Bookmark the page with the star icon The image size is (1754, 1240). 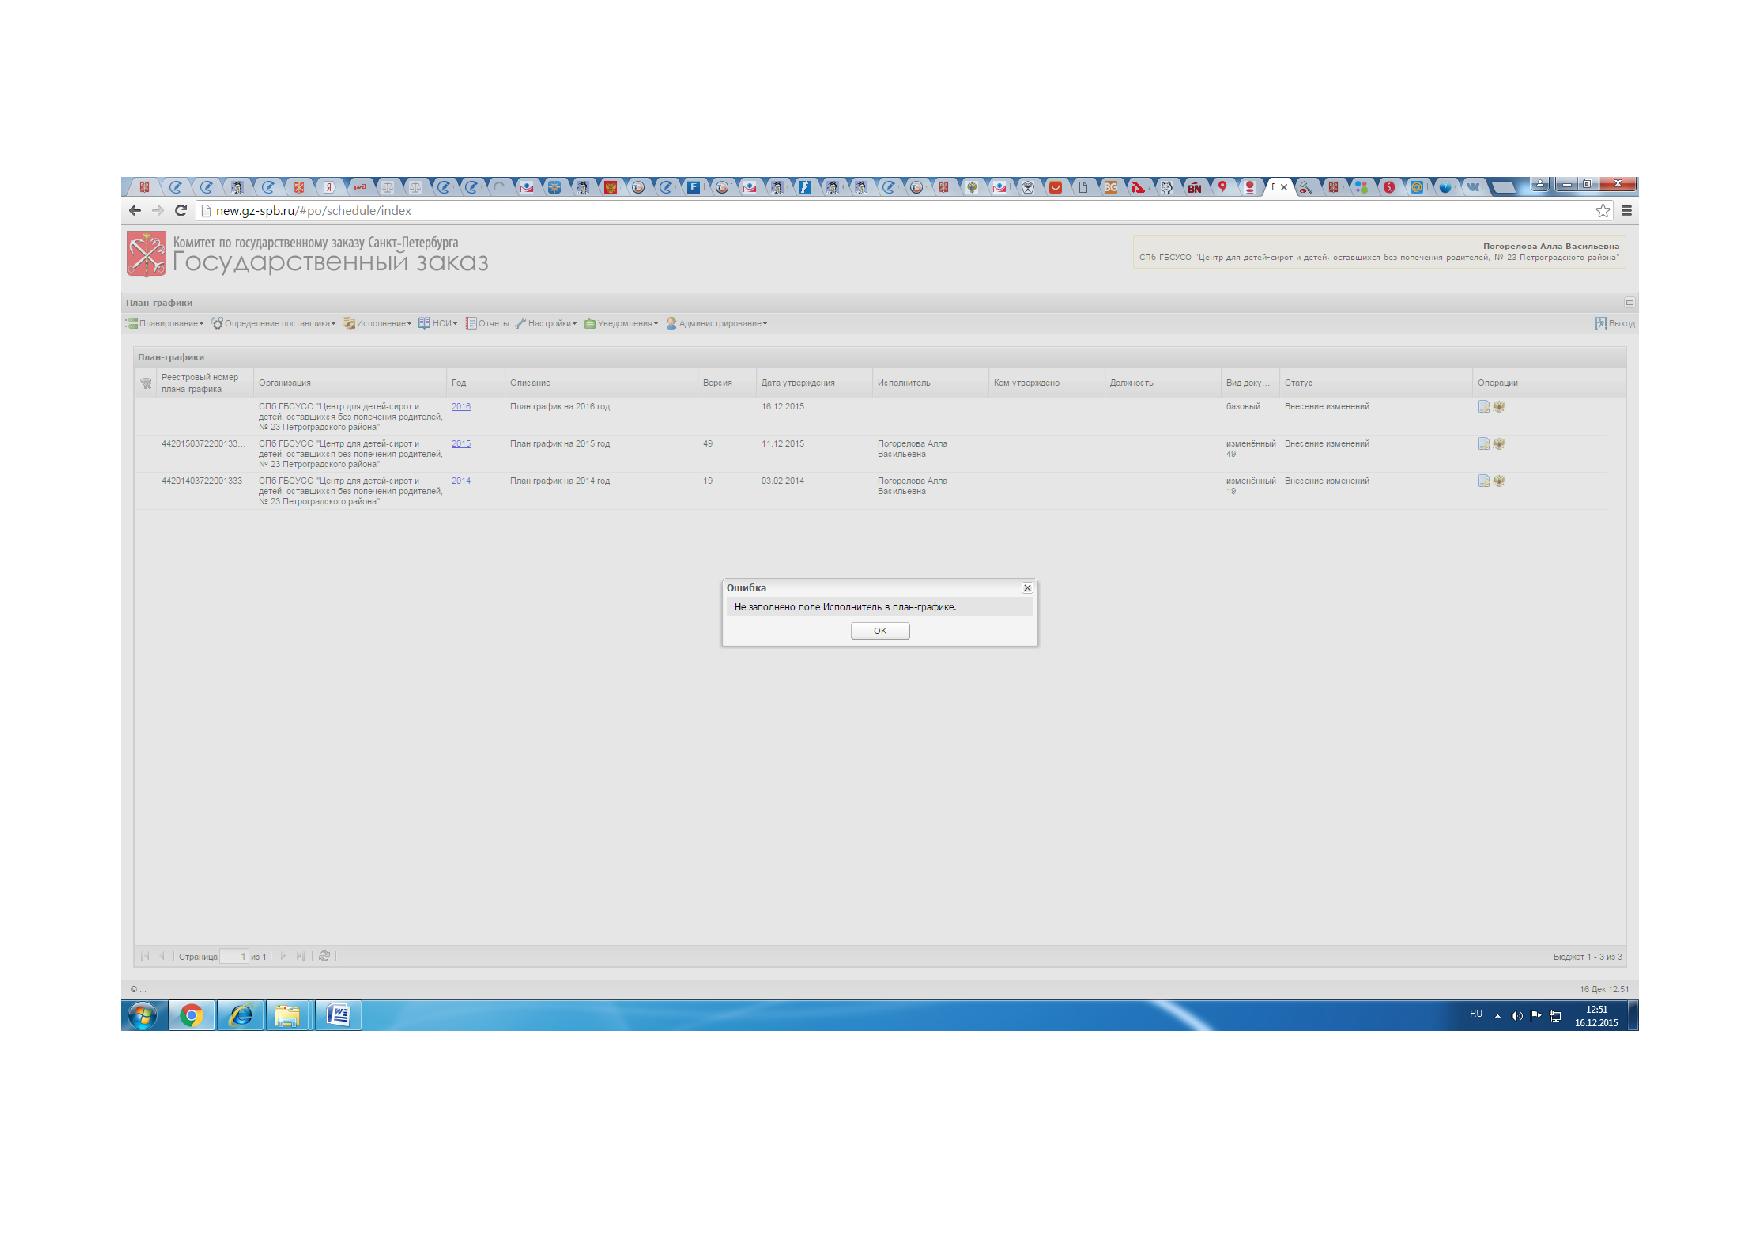1603,211
